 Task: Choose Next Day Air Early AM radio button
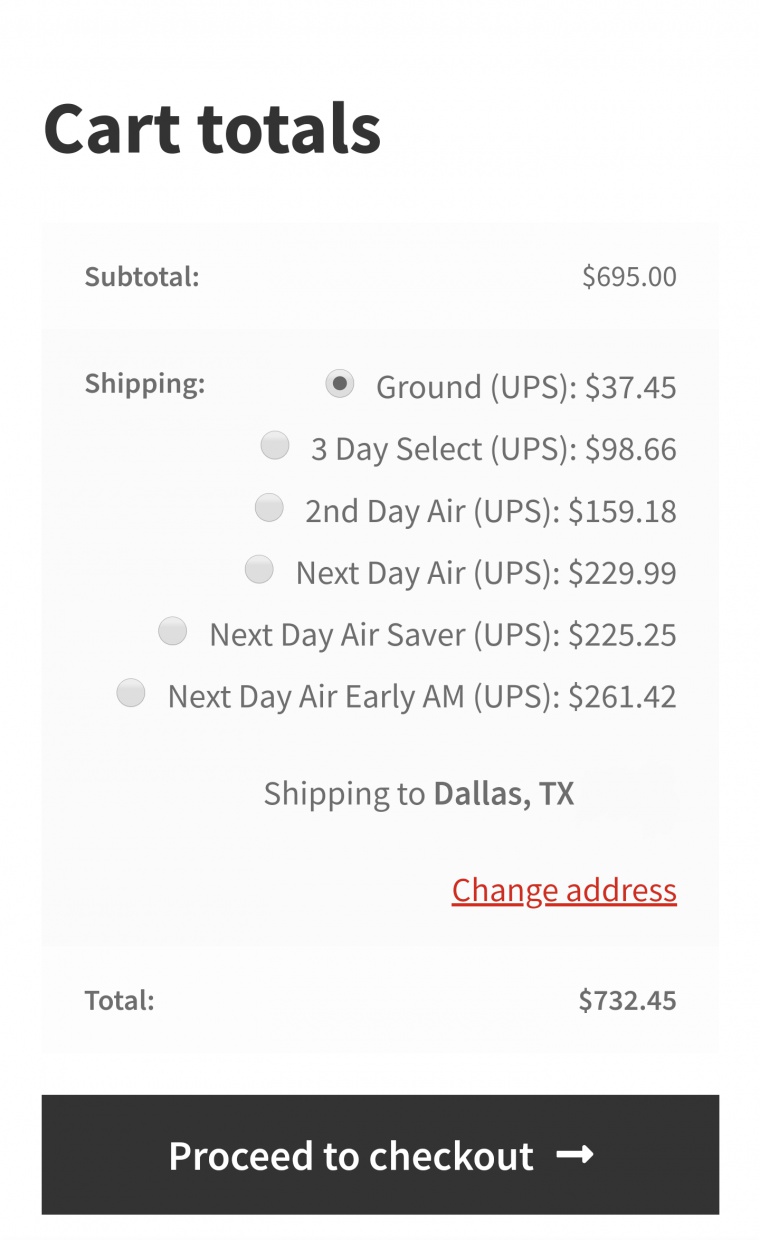[131, 693]
